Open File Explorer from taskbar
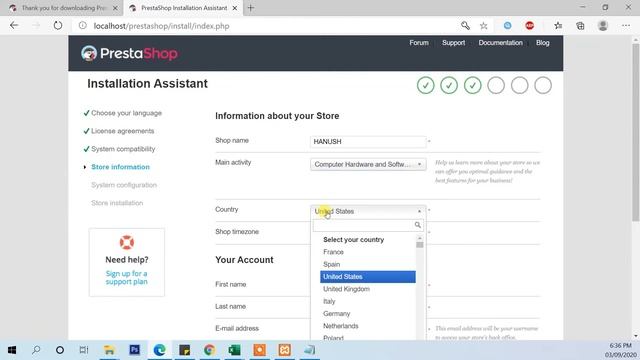Viewport: 640px width, 360px height. point(109,350)
